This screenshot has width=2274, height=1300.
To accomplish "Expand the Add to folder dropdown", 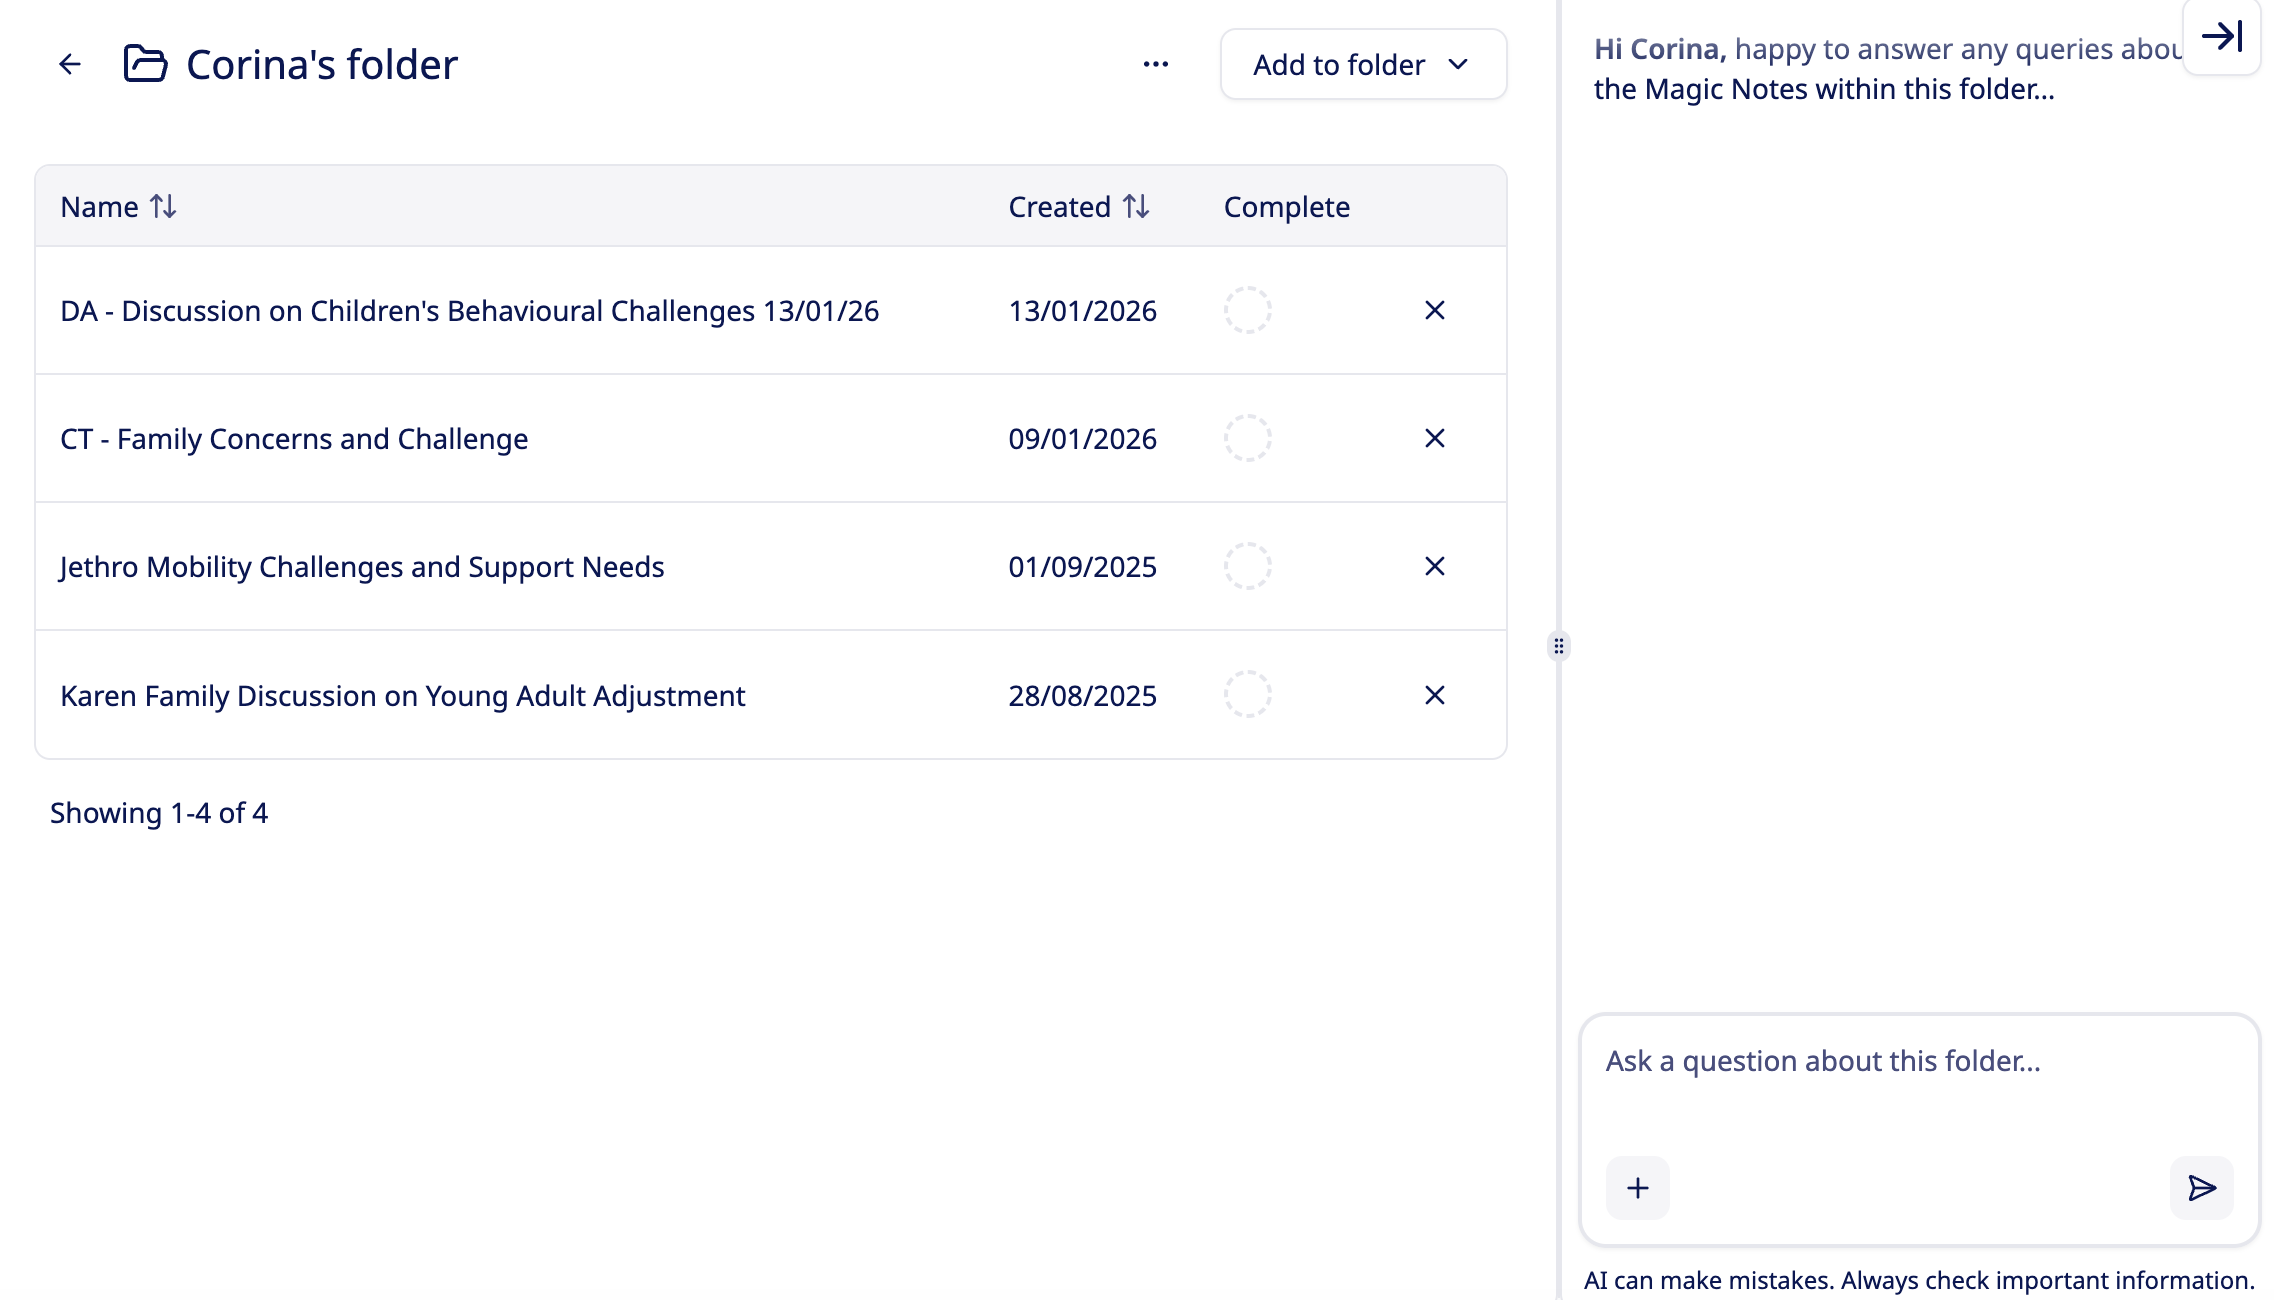I will (1362, 65).
